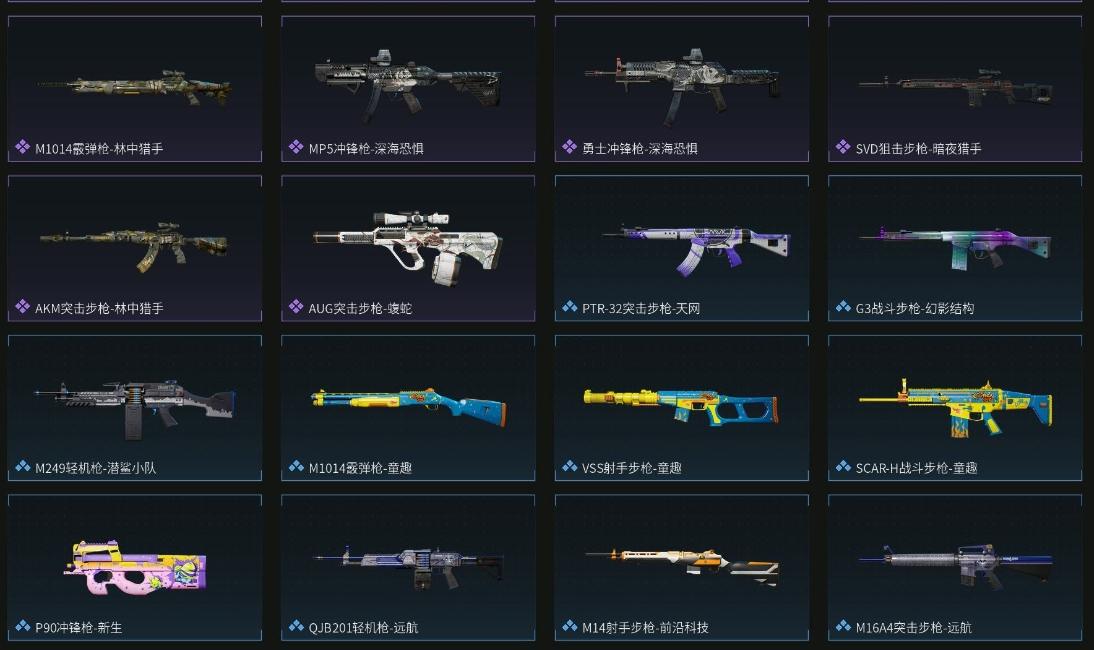Click the QJB201轻机枪-远航 weapon card
The height and width of the screenshot is (650, 1094).
coord(408,568)
